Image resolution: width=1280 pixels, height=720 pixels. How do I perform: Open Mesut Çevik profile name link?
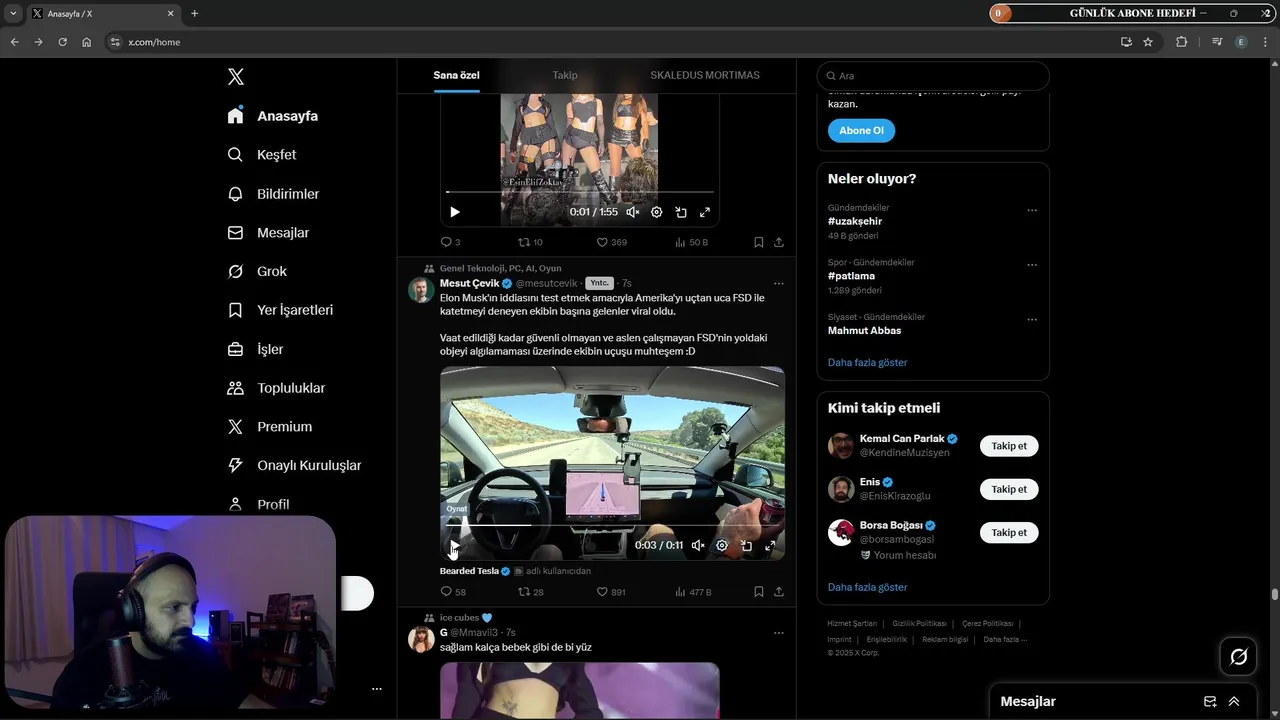click(469, 283)
